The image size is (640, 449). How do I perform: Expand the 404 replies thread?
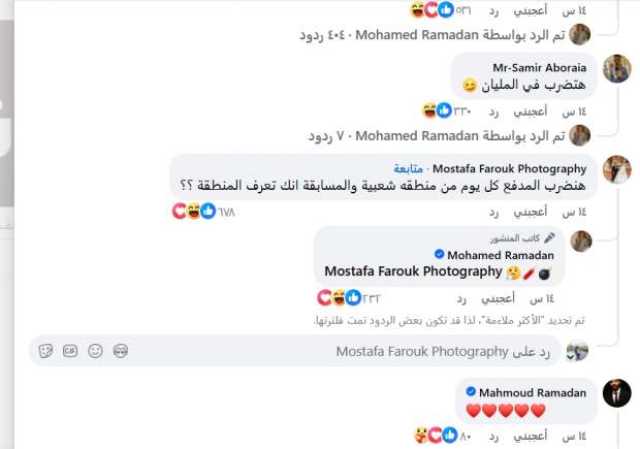(x=433, y=35)
